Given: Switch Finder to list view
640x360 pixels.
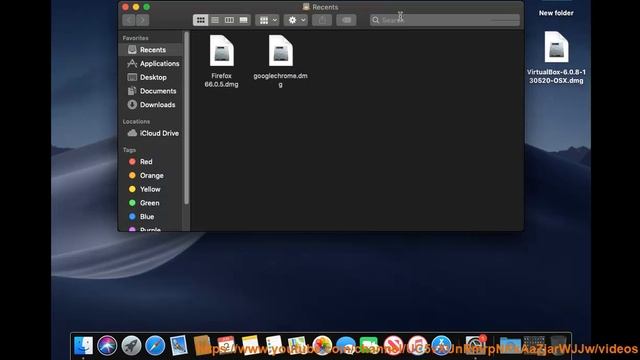Looking at the screenshot, I should click(x=215, y=20).
